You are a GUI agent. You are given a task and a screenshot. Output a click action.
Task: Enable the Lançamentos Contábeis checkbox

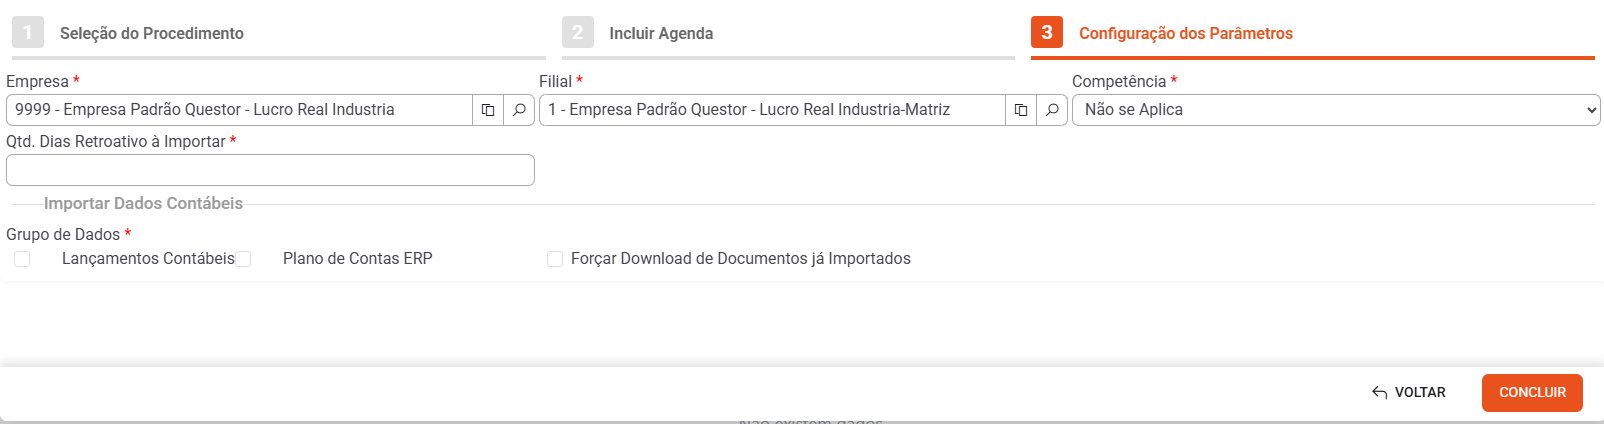click(x=22, y=259)
